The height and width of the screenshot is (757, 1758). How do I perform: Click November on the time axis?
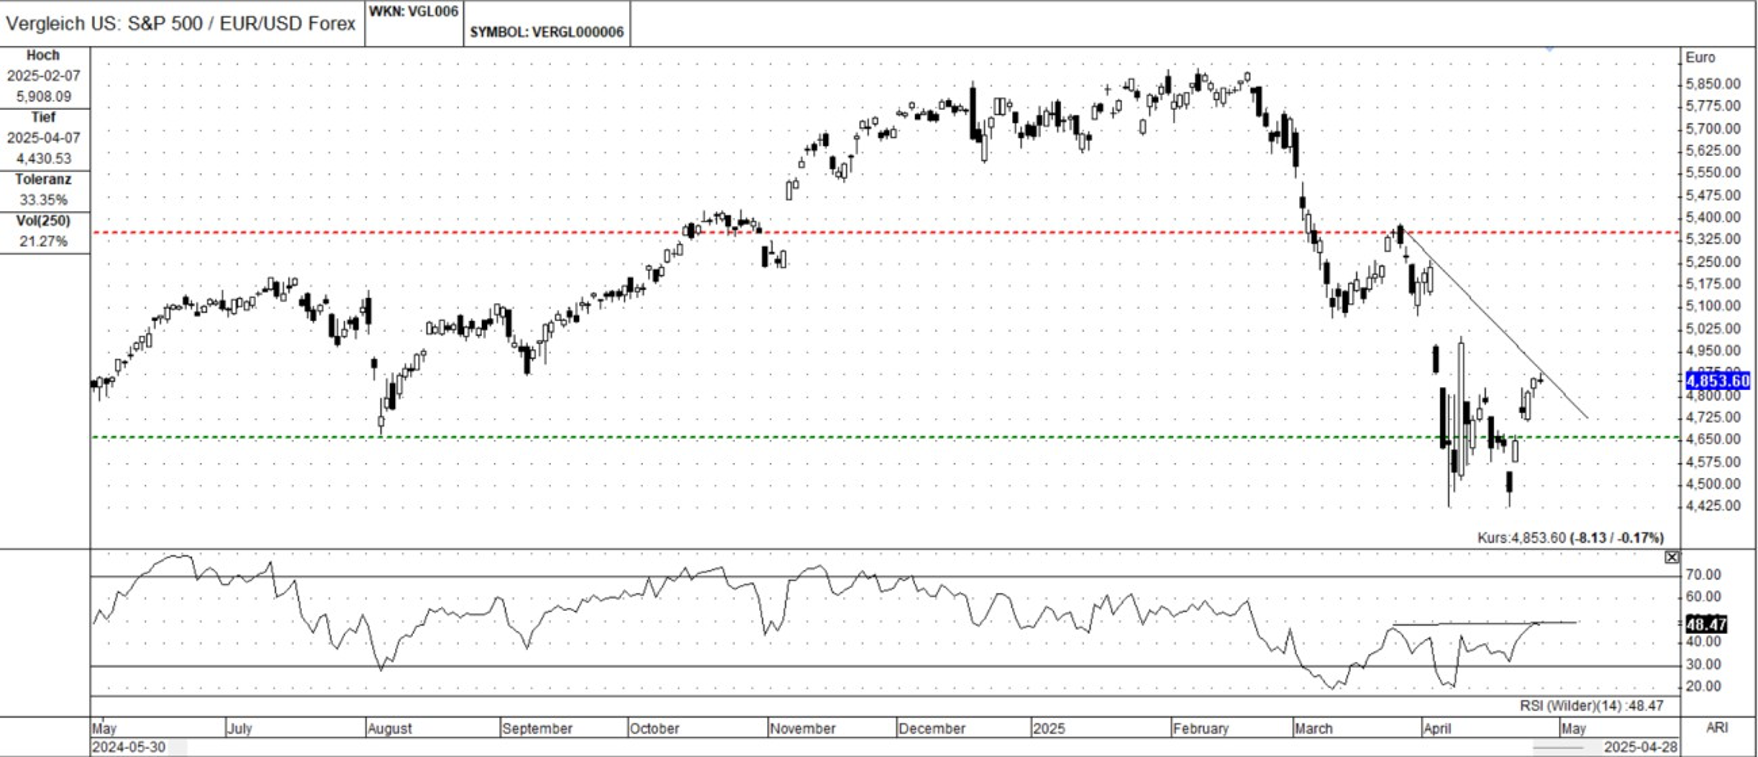click(802, 729)
